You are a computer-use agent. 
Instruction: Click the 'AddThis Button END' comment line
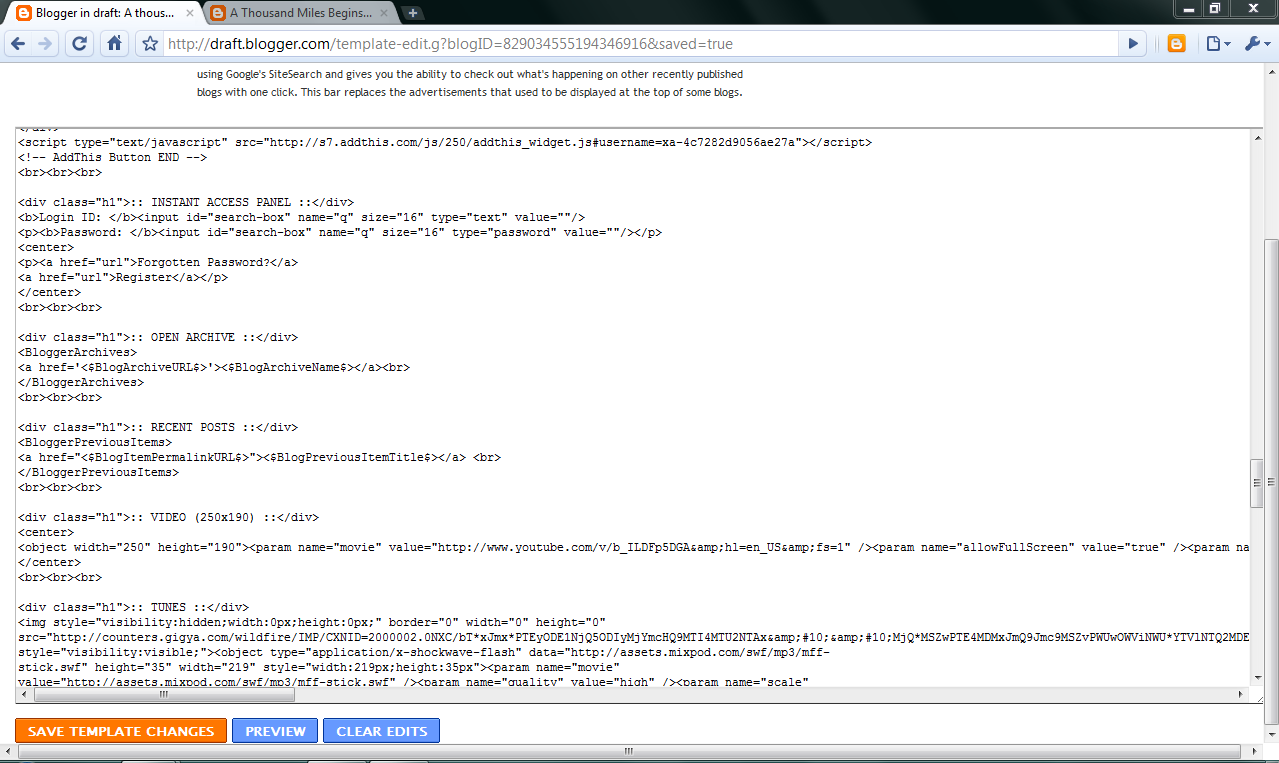point(112,157)
